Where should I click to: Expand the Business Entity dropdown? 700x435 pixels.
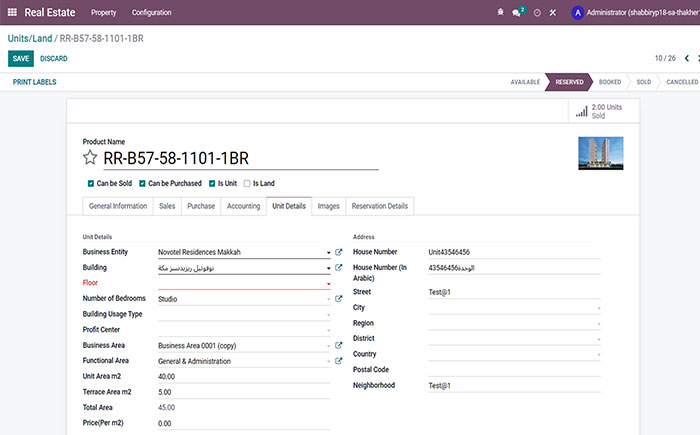pos(328,252)
